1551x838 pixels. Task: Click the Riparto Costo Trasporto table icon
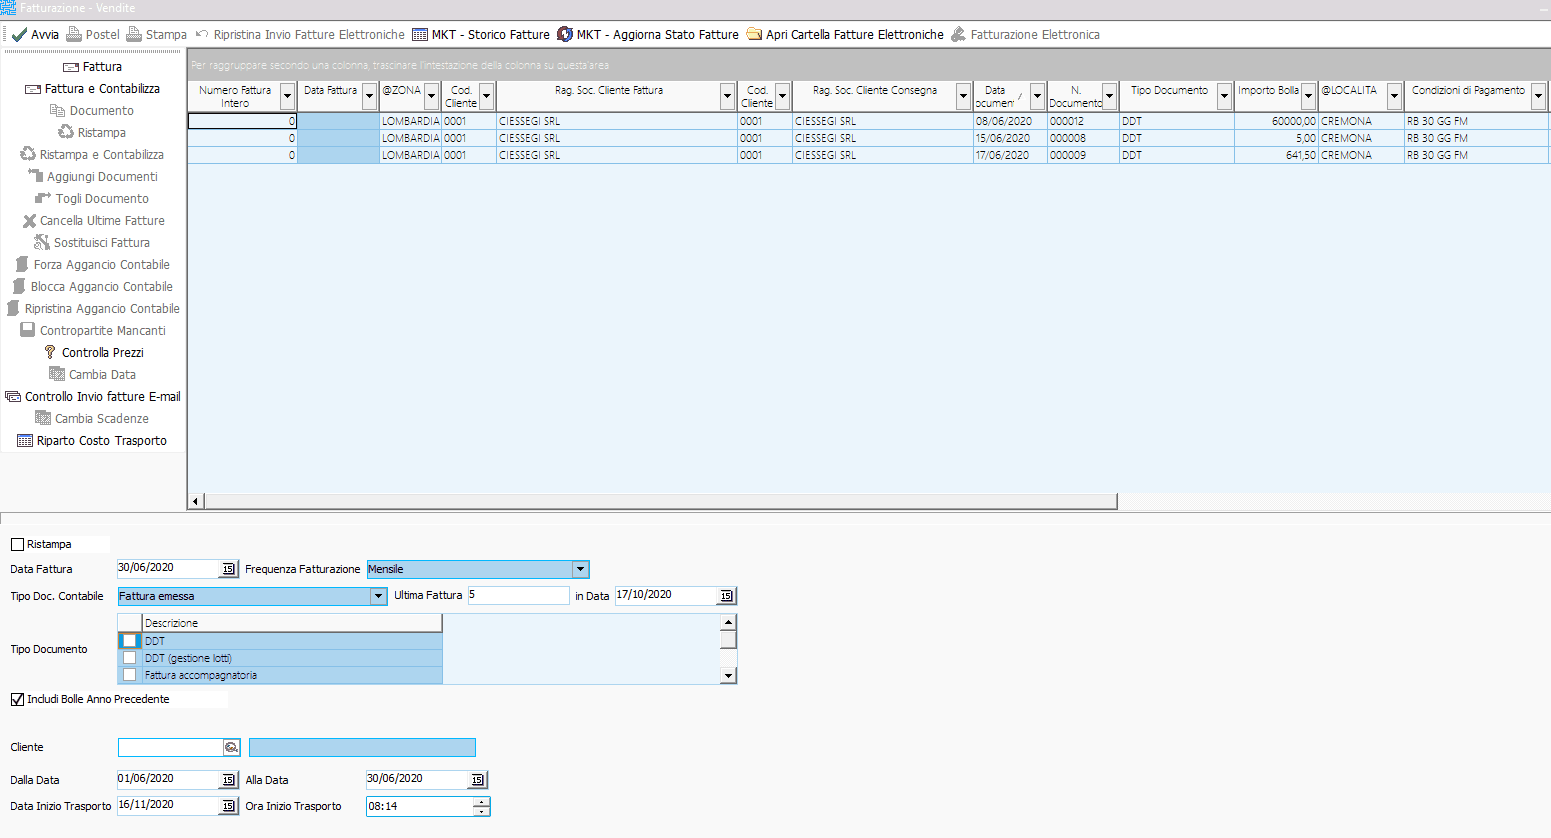tap(25, 440)
